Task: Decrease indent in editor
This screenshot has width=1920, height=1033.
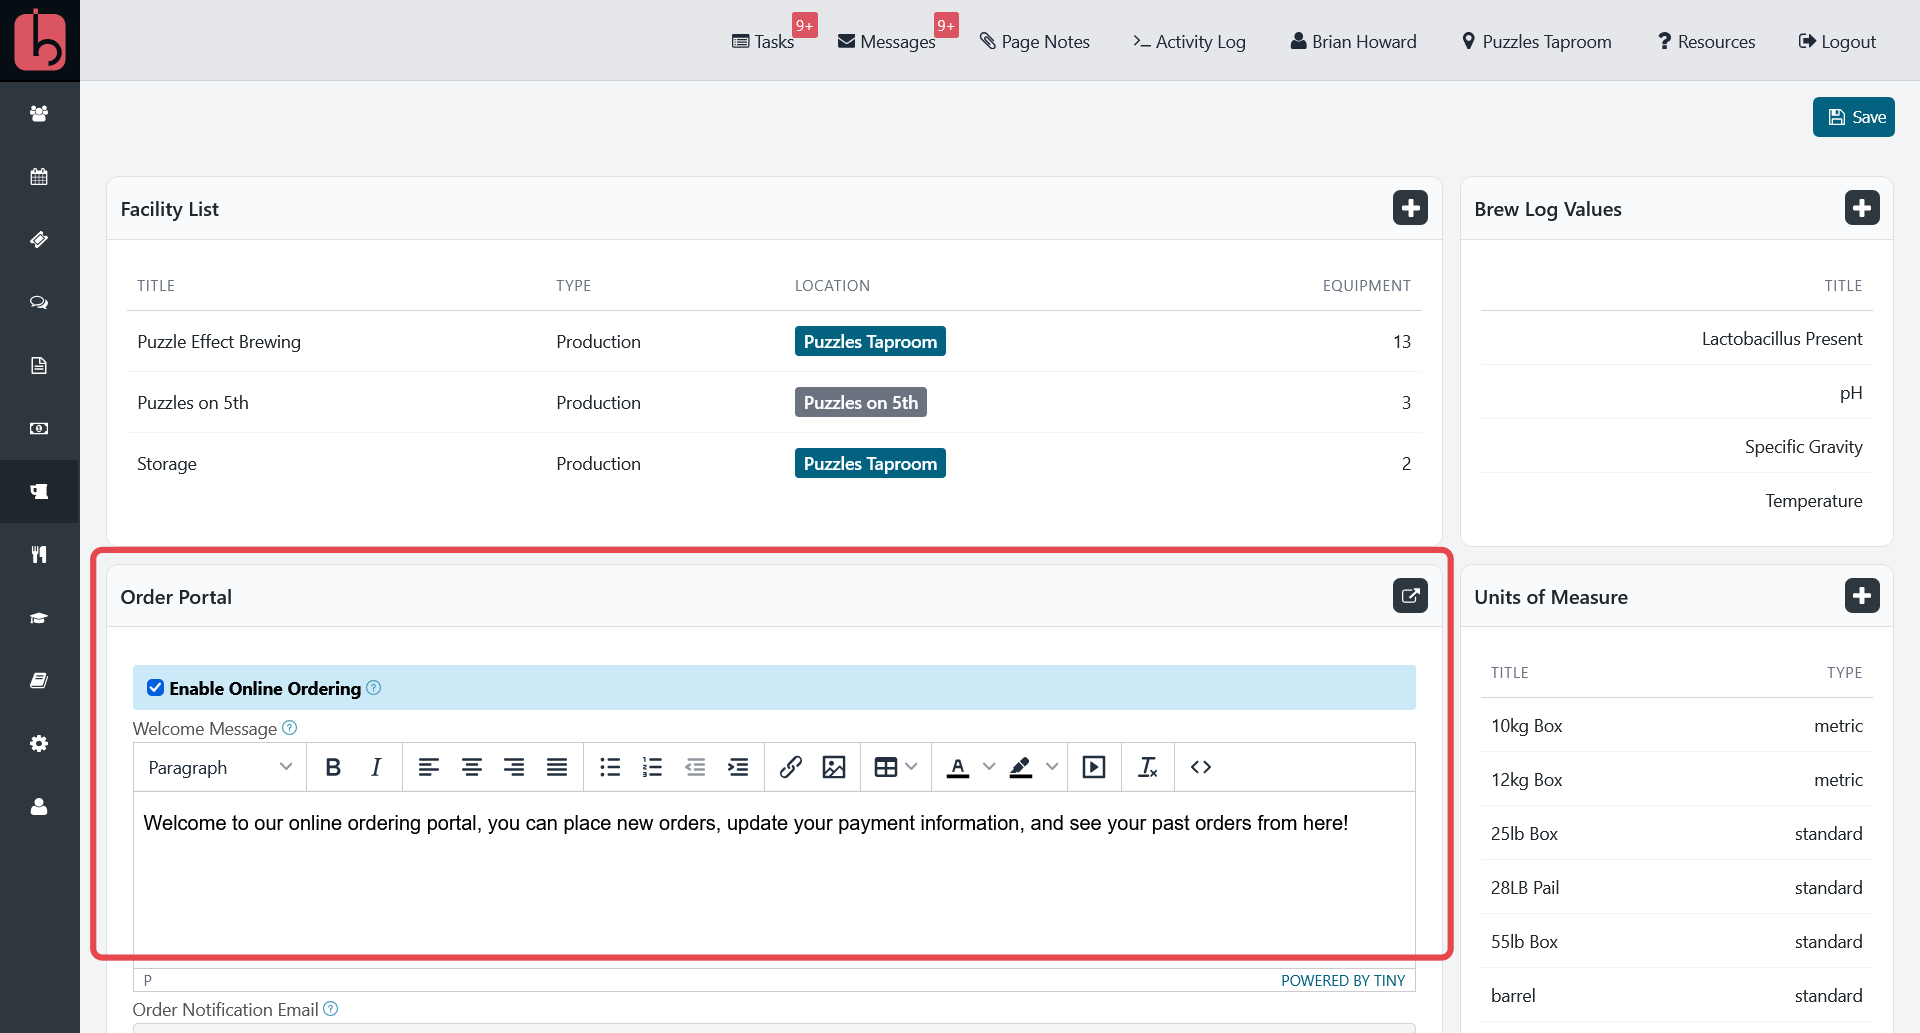Action: pos(695,767)
